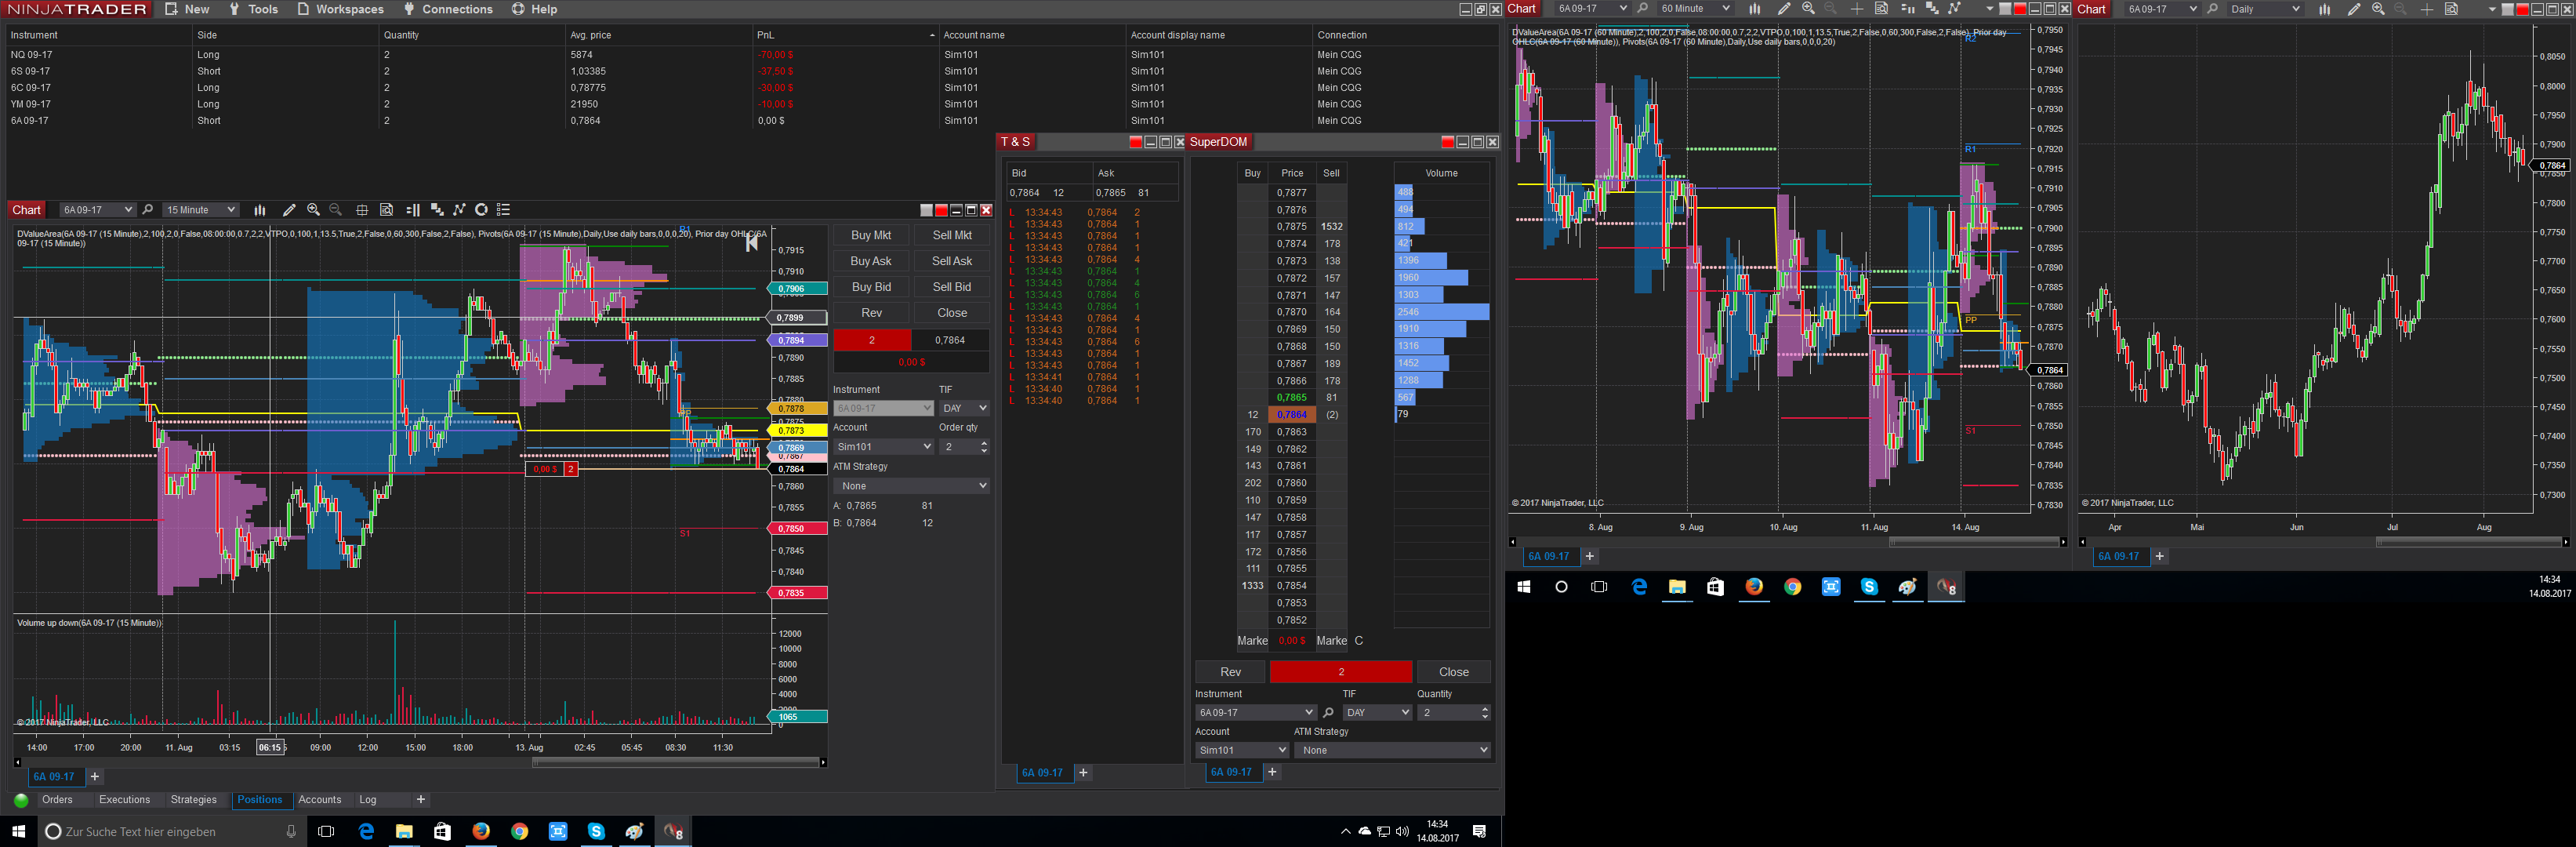
Task: Click red link color square in 15 Minute chart
Action: 941,210
